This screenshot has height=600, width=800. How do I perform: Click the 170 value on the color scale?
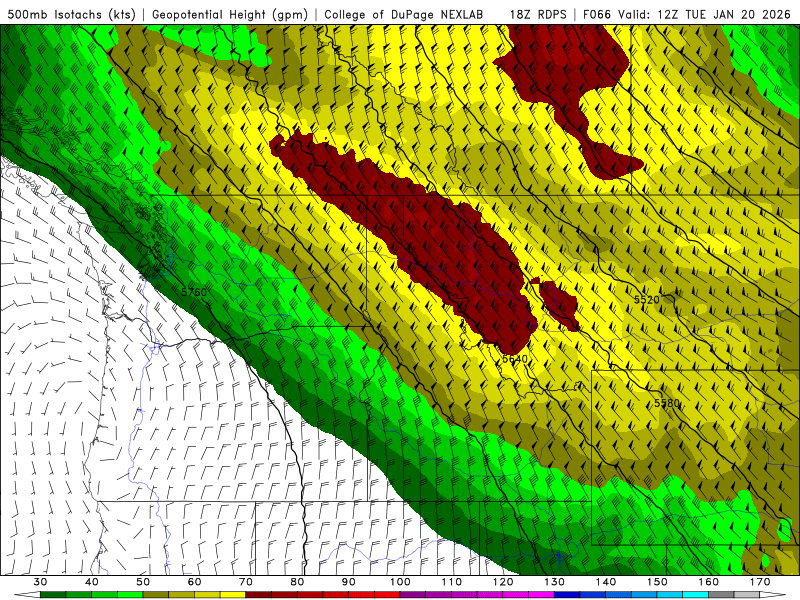(x=760, y=582)
